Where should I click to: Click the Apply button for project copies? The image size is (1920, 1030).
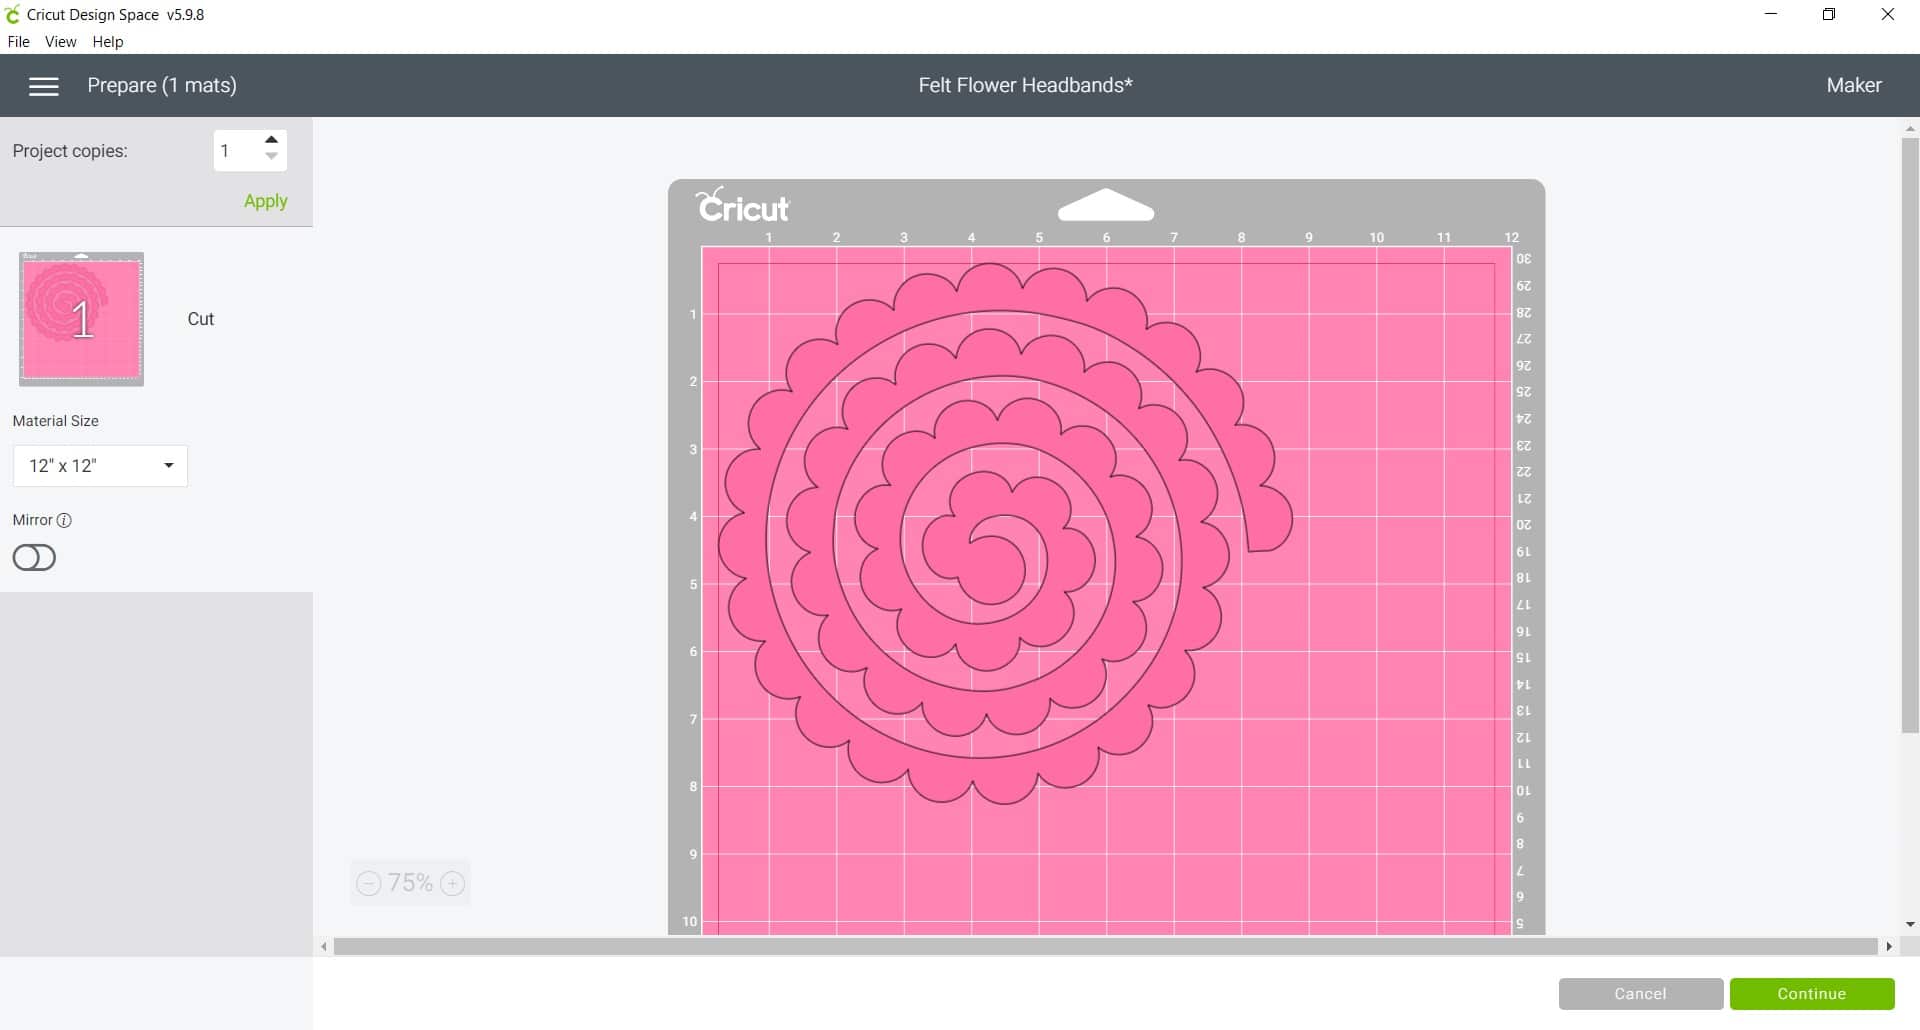[264, 200]
